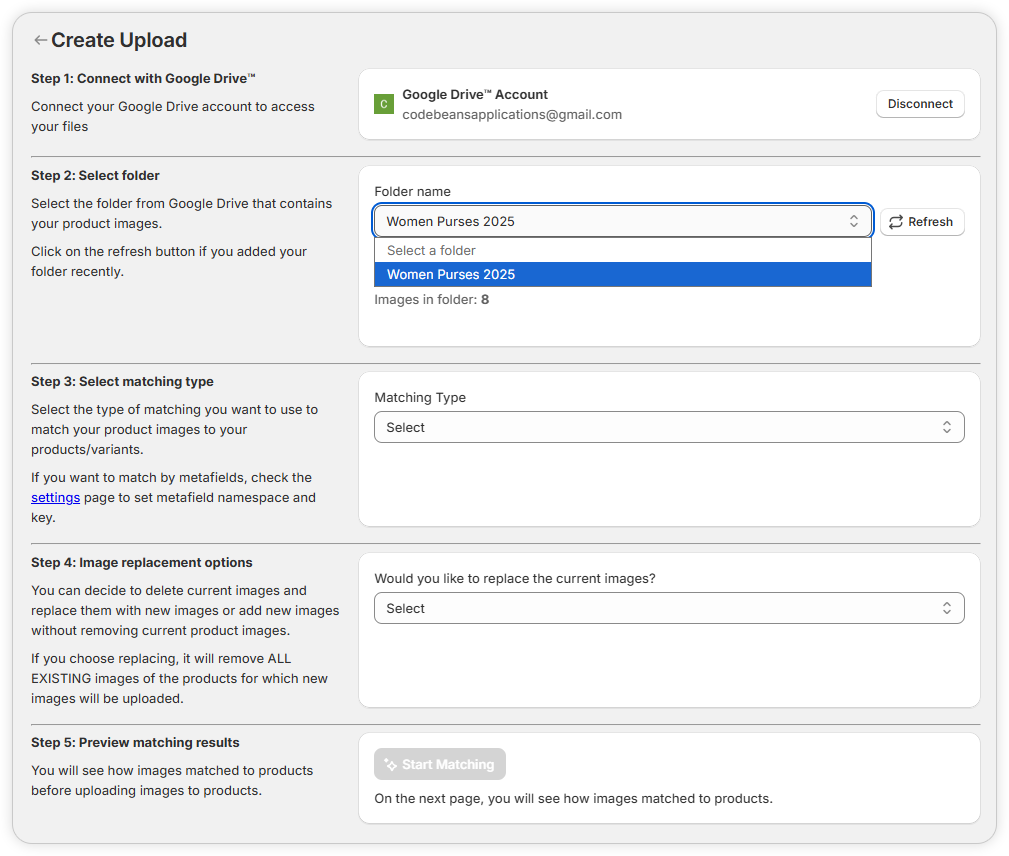Screen dimensions: 1009x856
Task: Click the circular arrows icon on Refresh
Action: [896, 222]
